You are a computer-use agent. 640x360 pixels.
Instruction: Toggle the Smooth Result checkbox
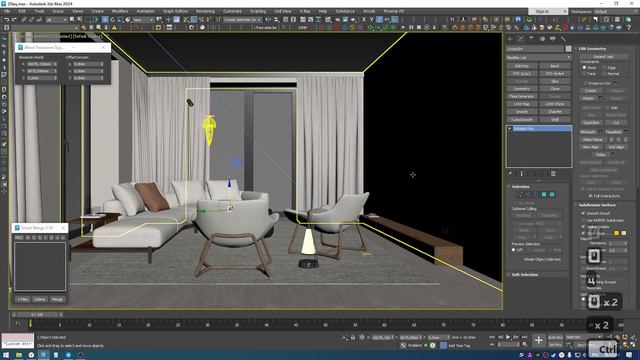583,213
